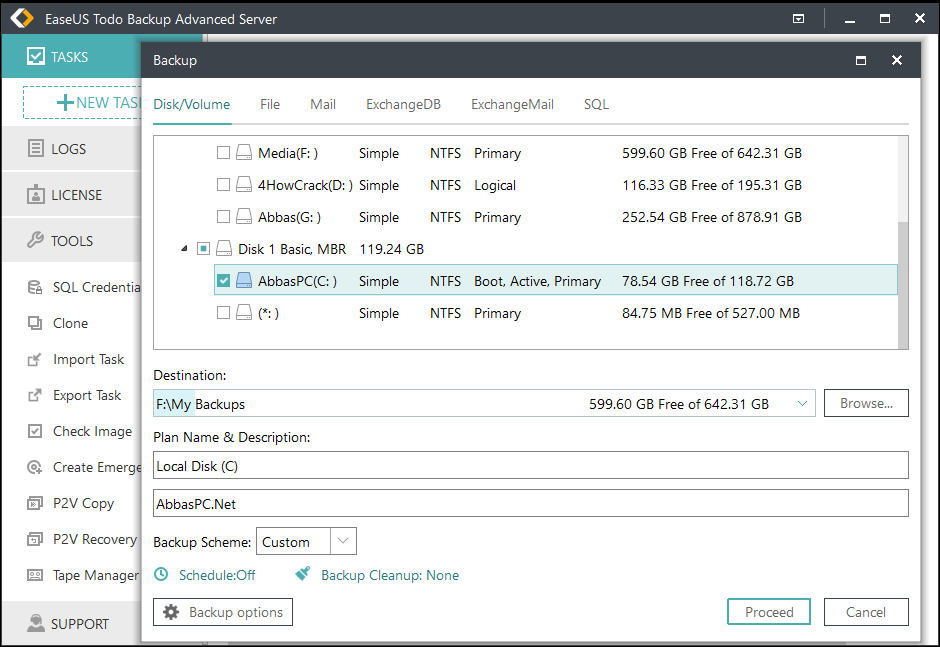Select '78.54 GB Free of 118.72 GB' text
The image size is (940, 647).
708,281
